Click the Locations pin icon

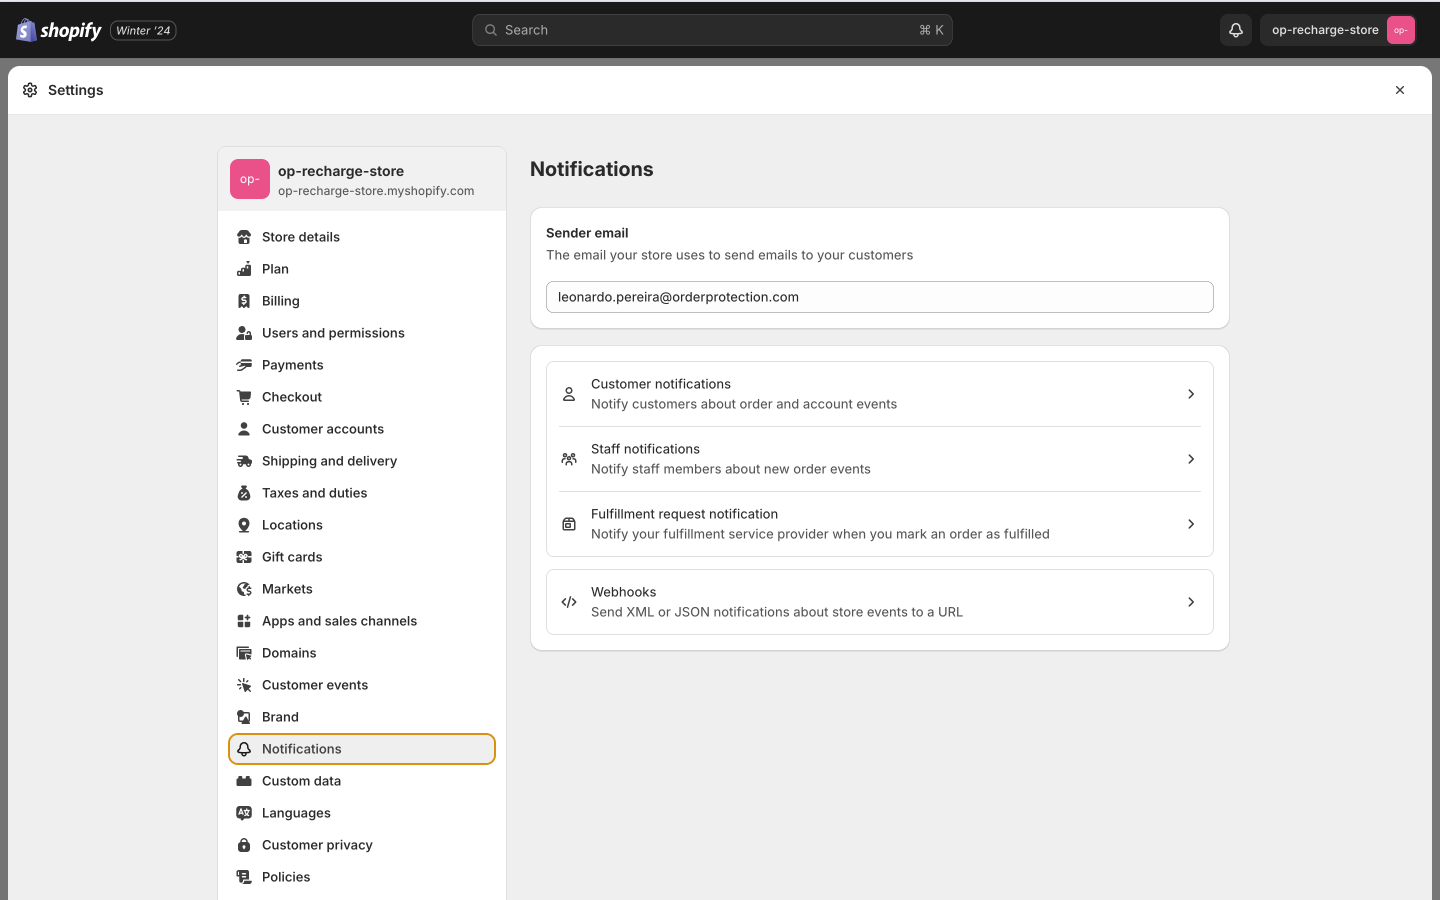pos(244,525)
